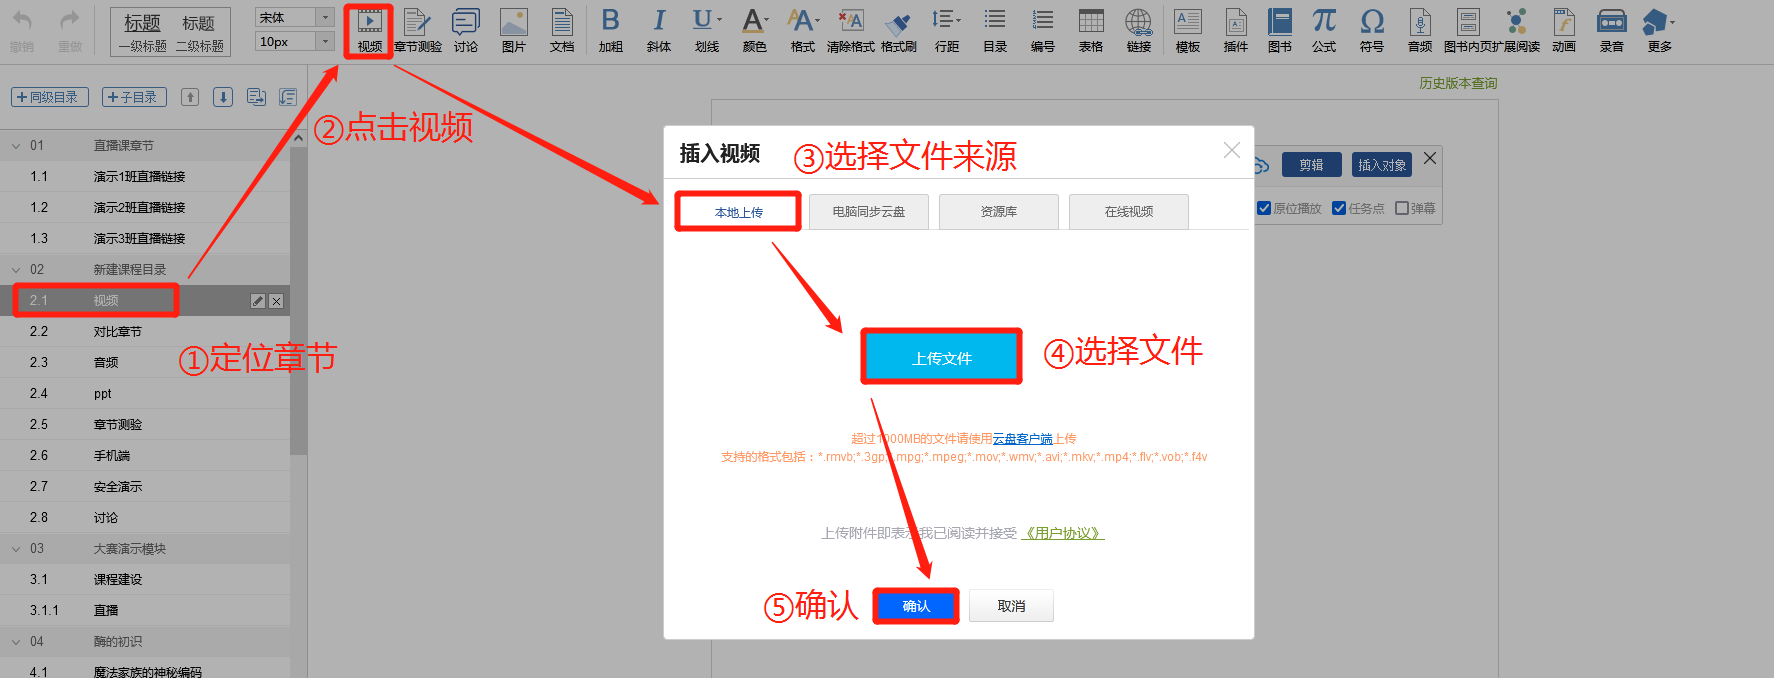Screen dimensions: 1774x678
Task: Select the 在线视频 tab
Action: point(1128,212)
